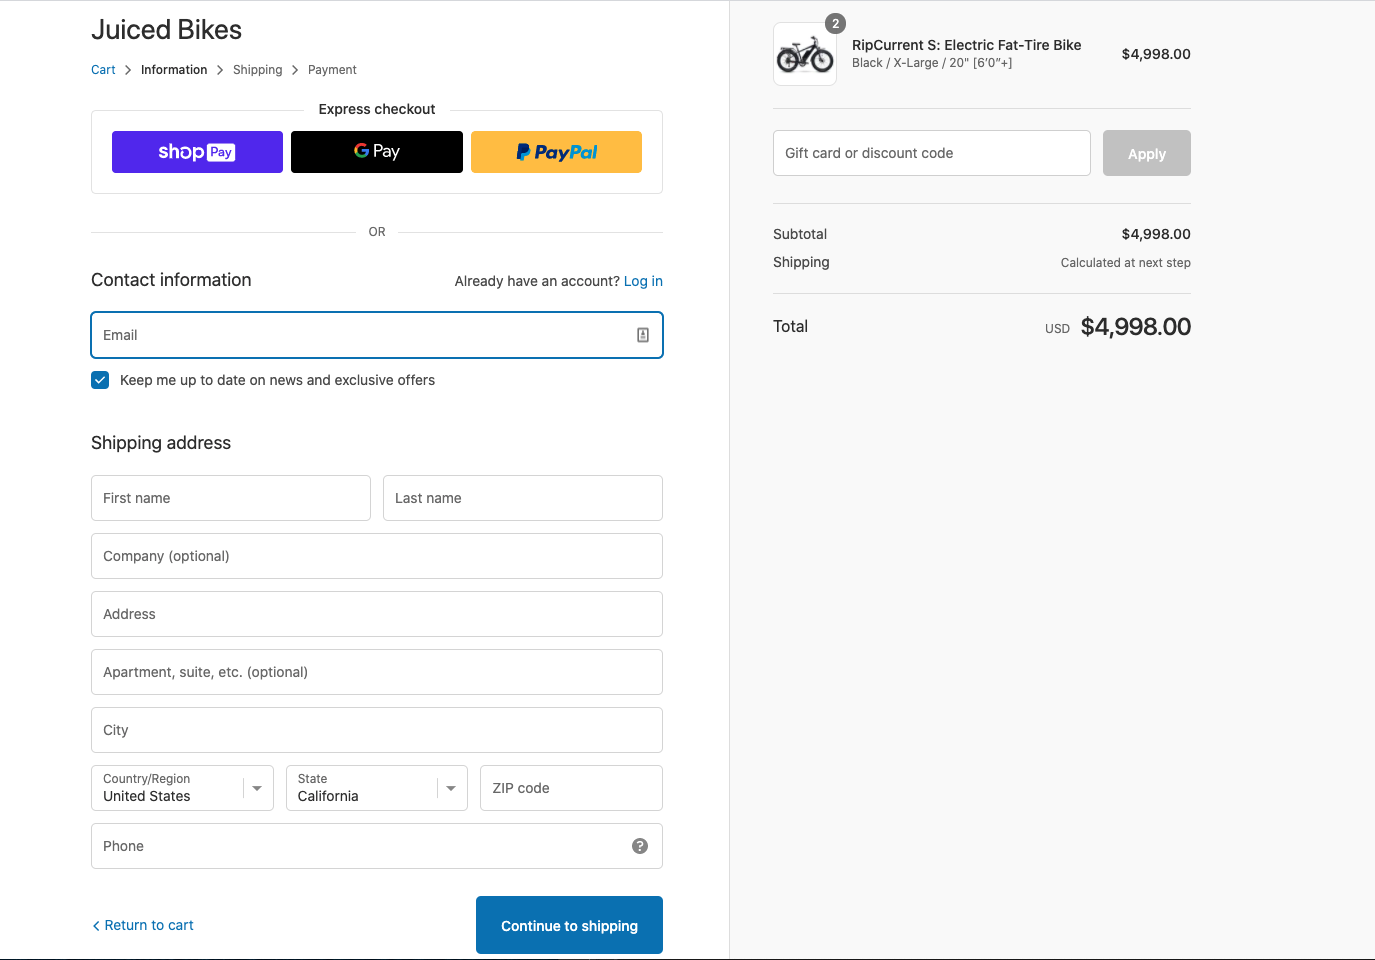Focus the City field
This screenshot has width=1375, height=960.
tap(377, 730)
